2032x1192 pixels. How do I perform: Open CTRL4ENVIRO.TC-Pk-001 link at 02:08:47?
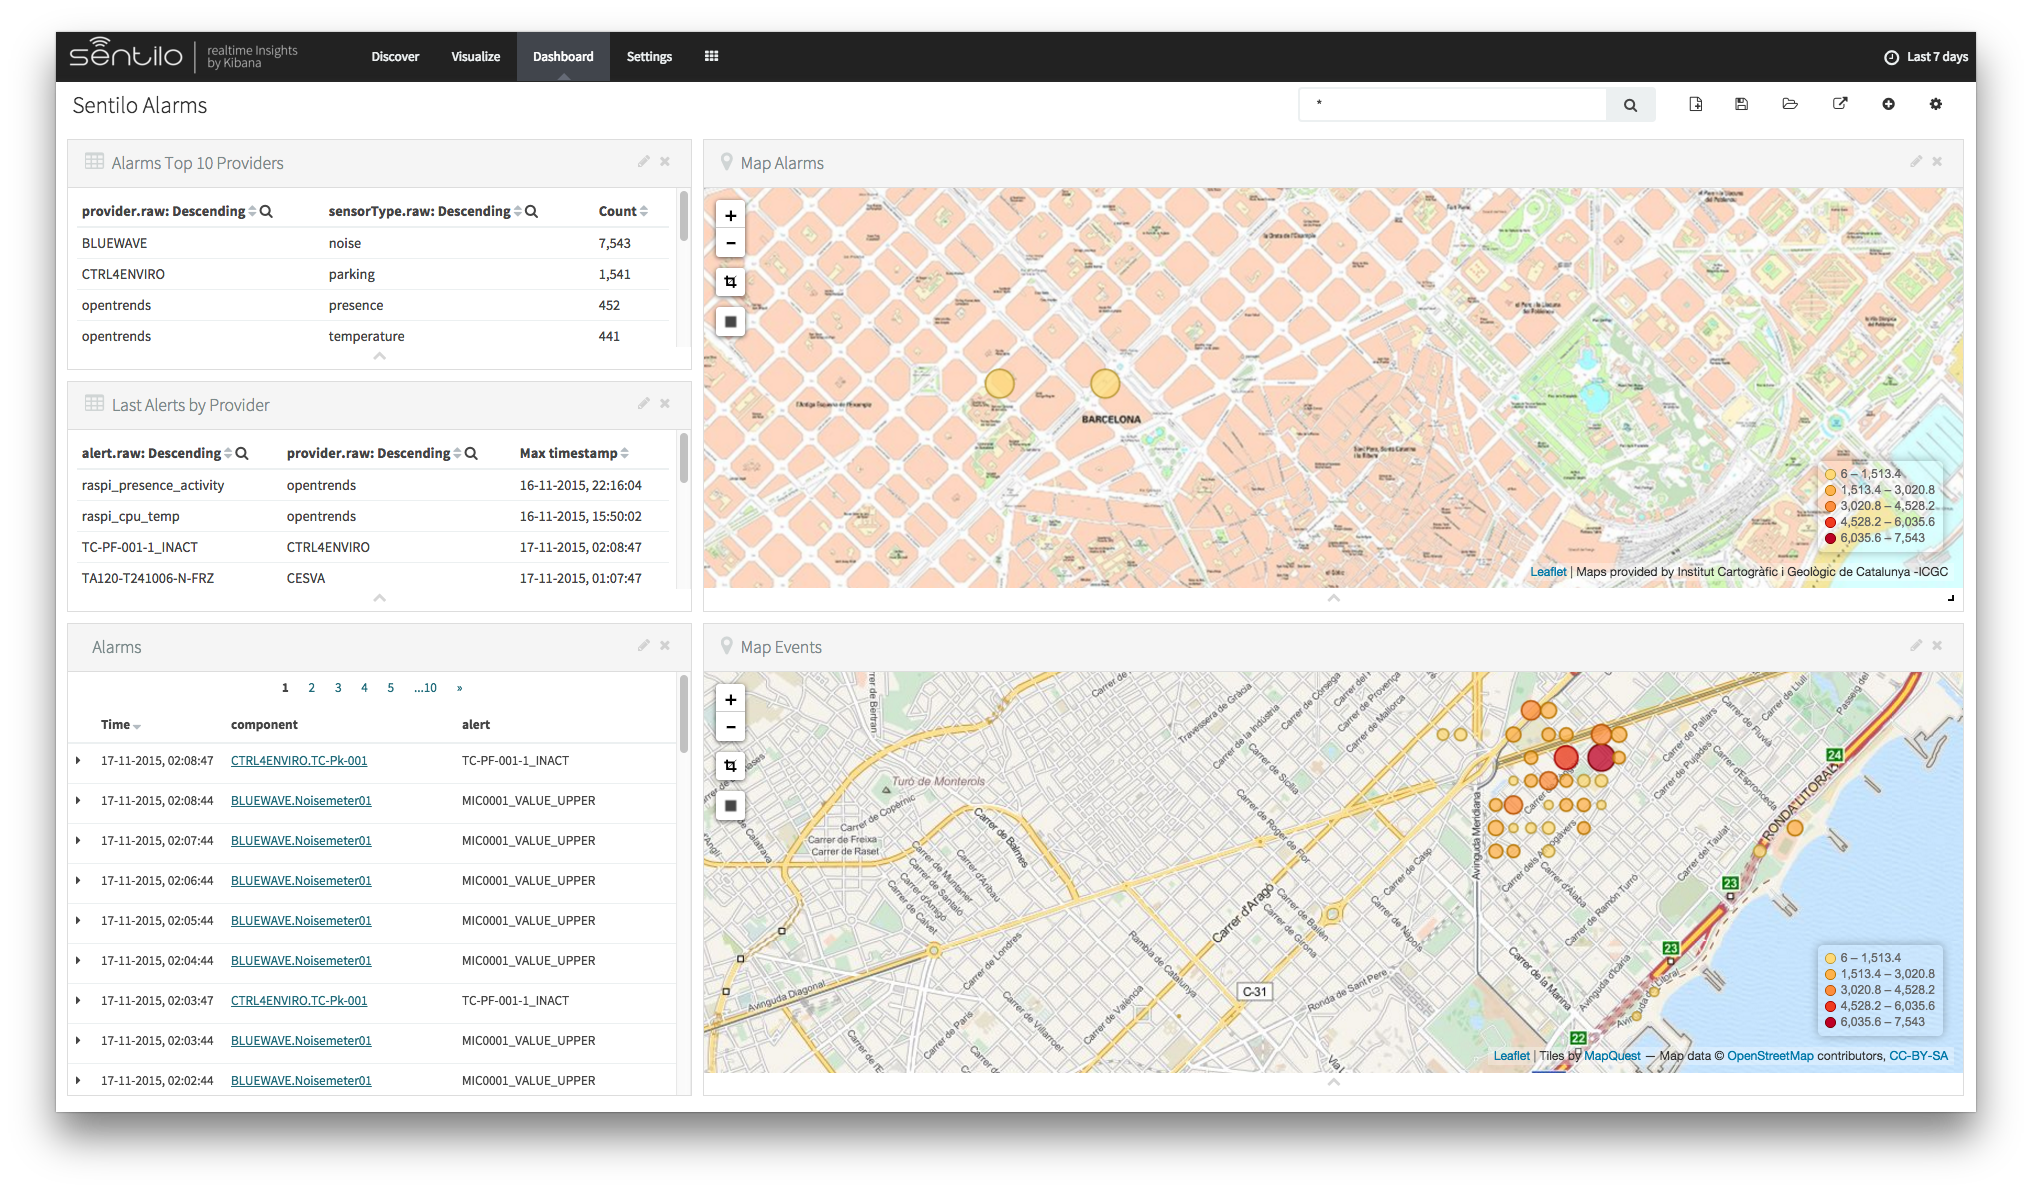[x=299, y=761]
